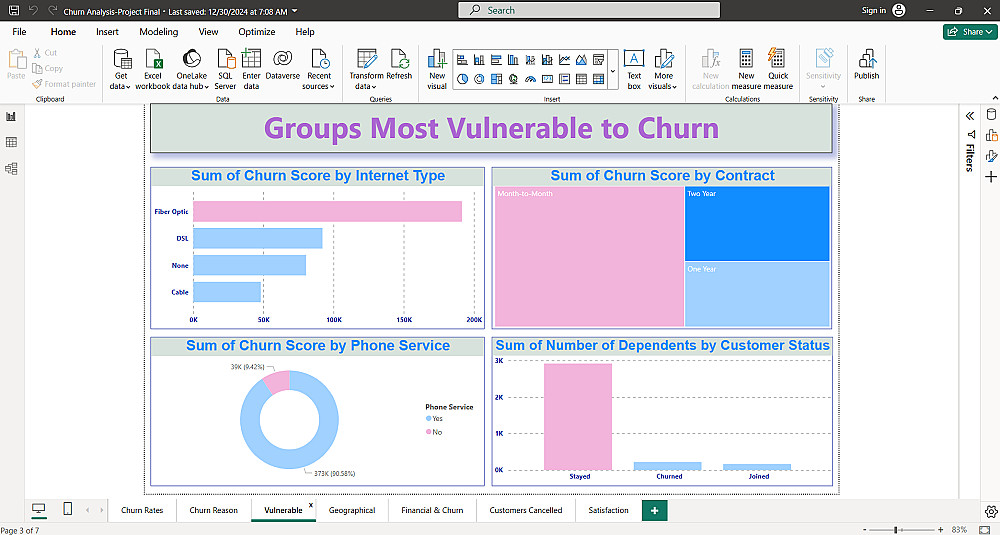Image resolution: width=1000 pixels, height=535 pixels.
Task: Add a new report page
Action: 654,510
